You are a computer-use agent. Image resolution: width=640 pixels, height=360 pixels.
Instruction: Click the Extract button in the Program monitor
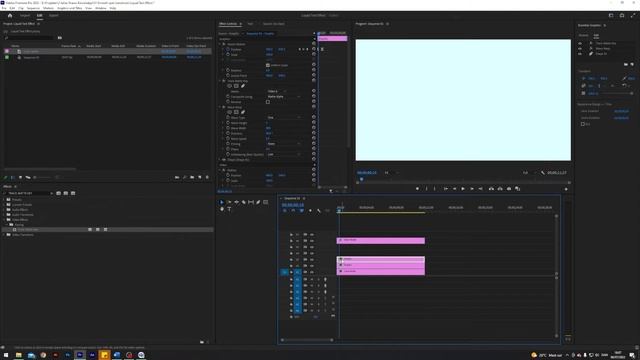(500, 189)
